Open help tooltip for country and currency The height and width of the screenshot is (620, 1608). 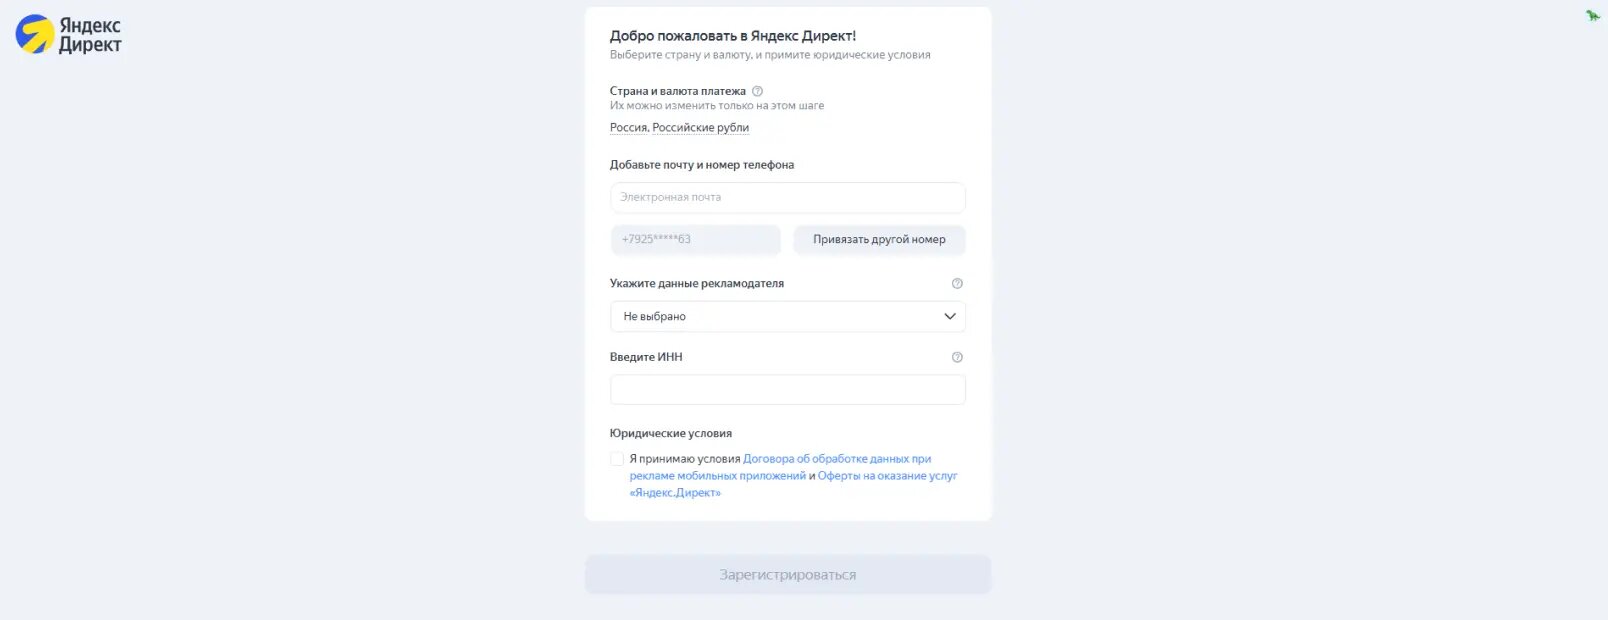point(757,91)
